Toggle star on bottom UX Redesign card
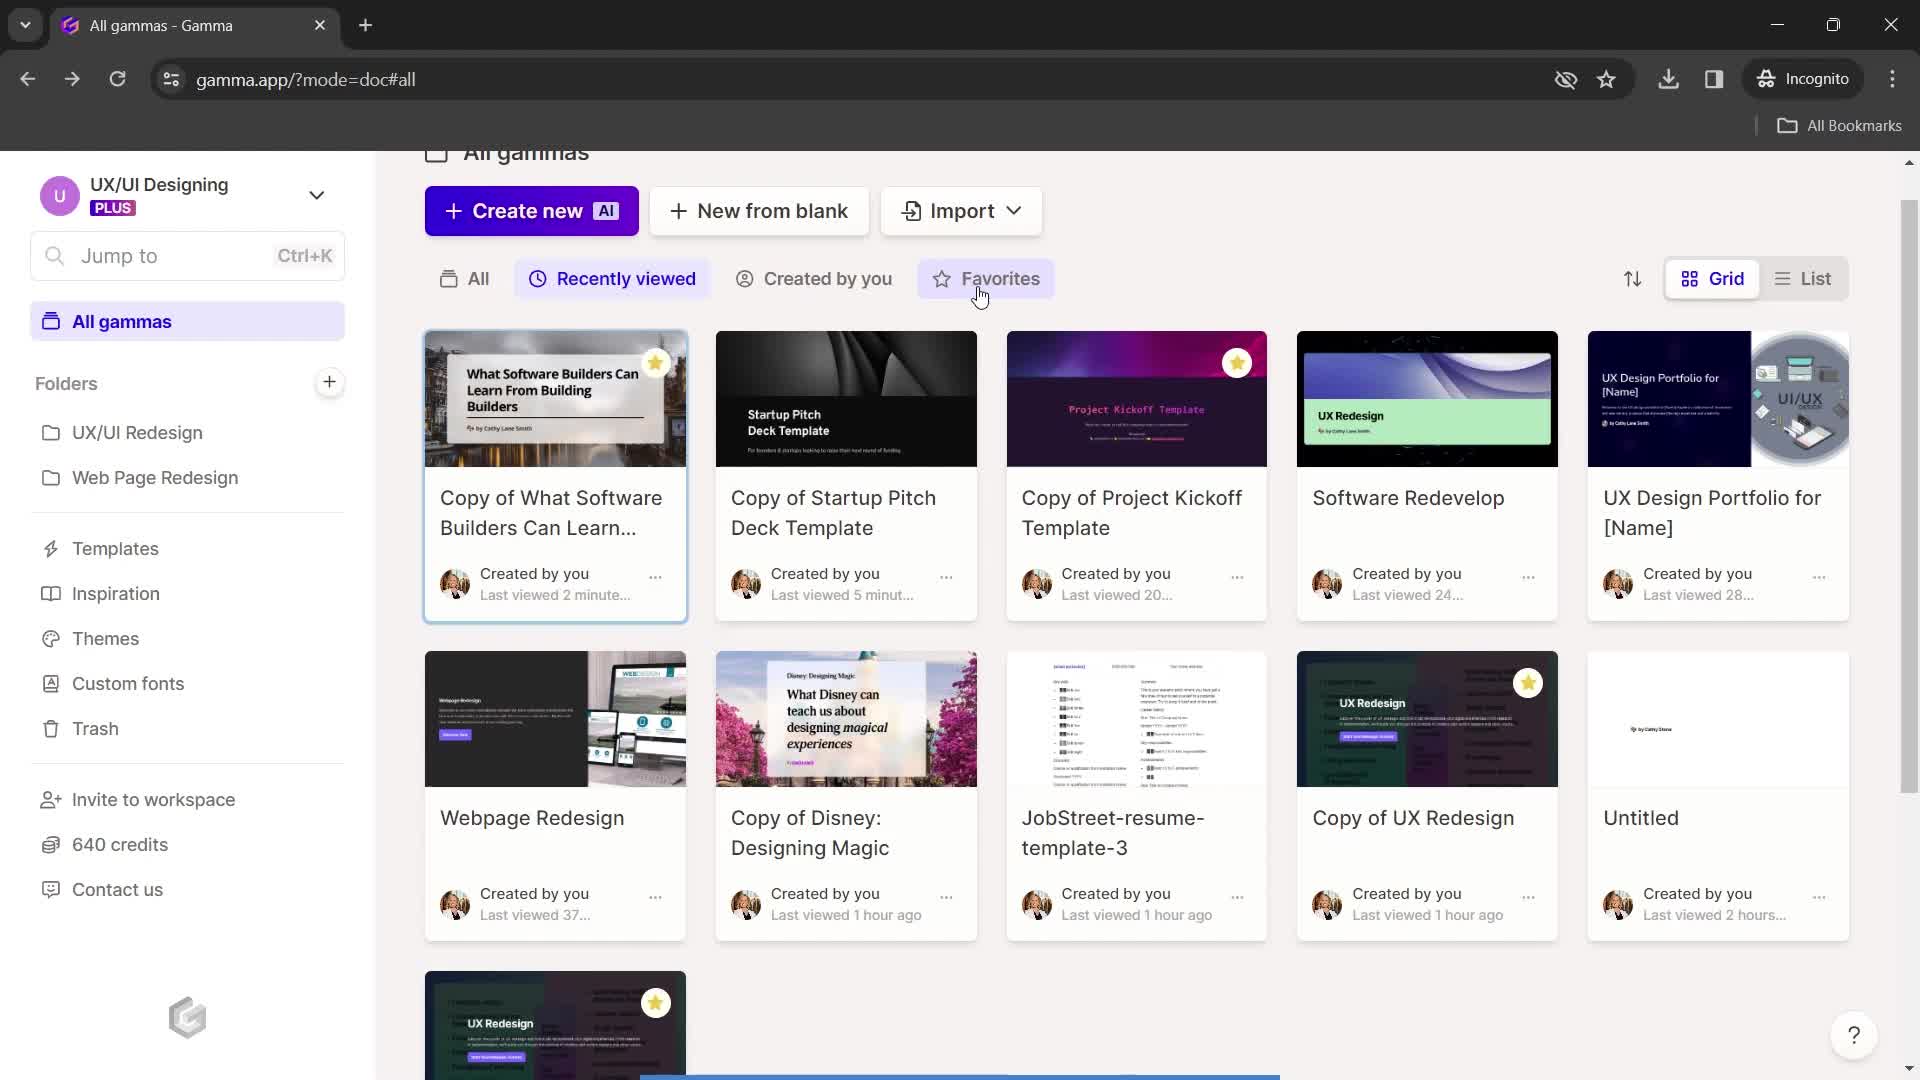Viewport: 1920px width, 1080px height. click(x=655, y=1003)
